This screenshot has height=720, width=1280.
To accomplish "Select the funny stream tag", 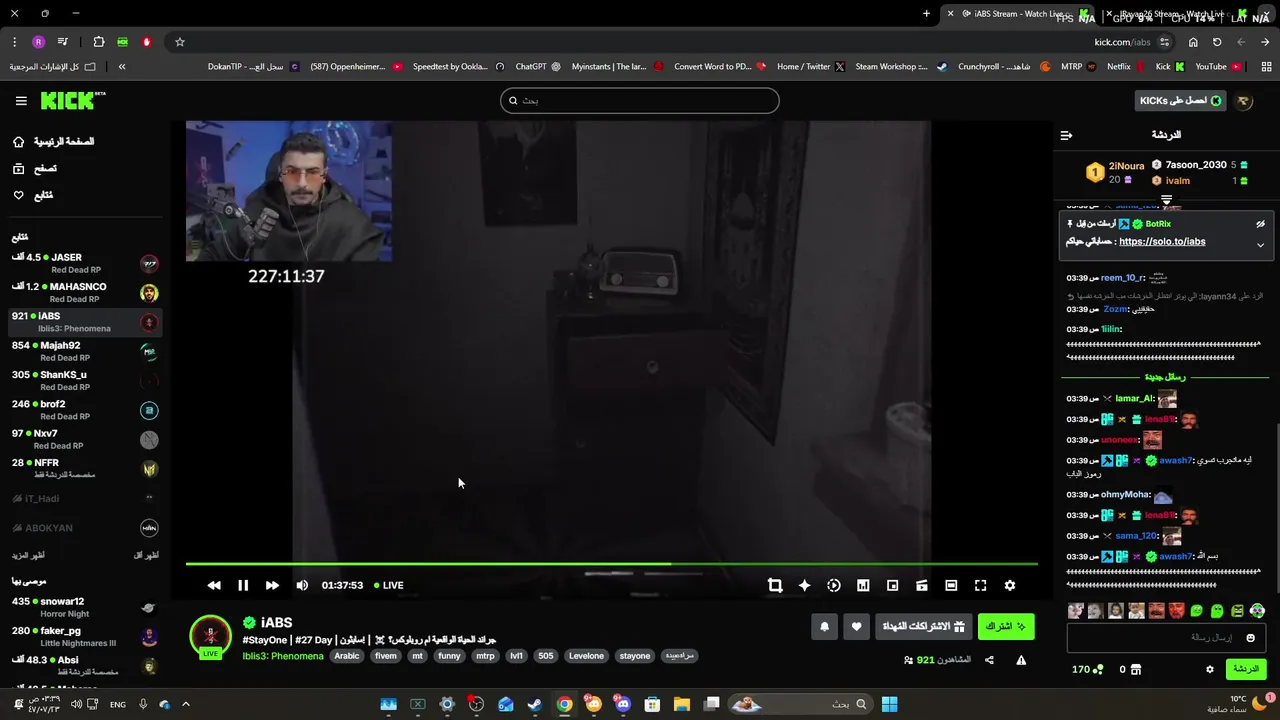I will pos(449,656).
